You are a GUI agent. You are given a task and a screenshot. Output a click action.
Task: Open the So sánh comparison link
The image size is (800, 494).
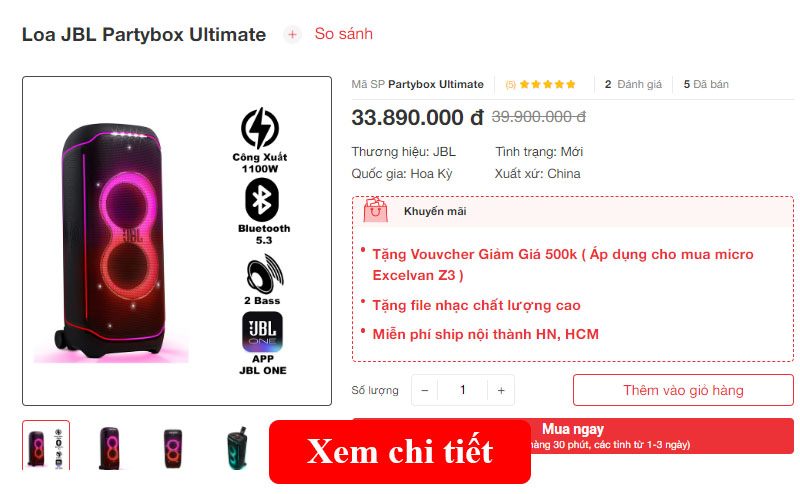pos(343,34)
